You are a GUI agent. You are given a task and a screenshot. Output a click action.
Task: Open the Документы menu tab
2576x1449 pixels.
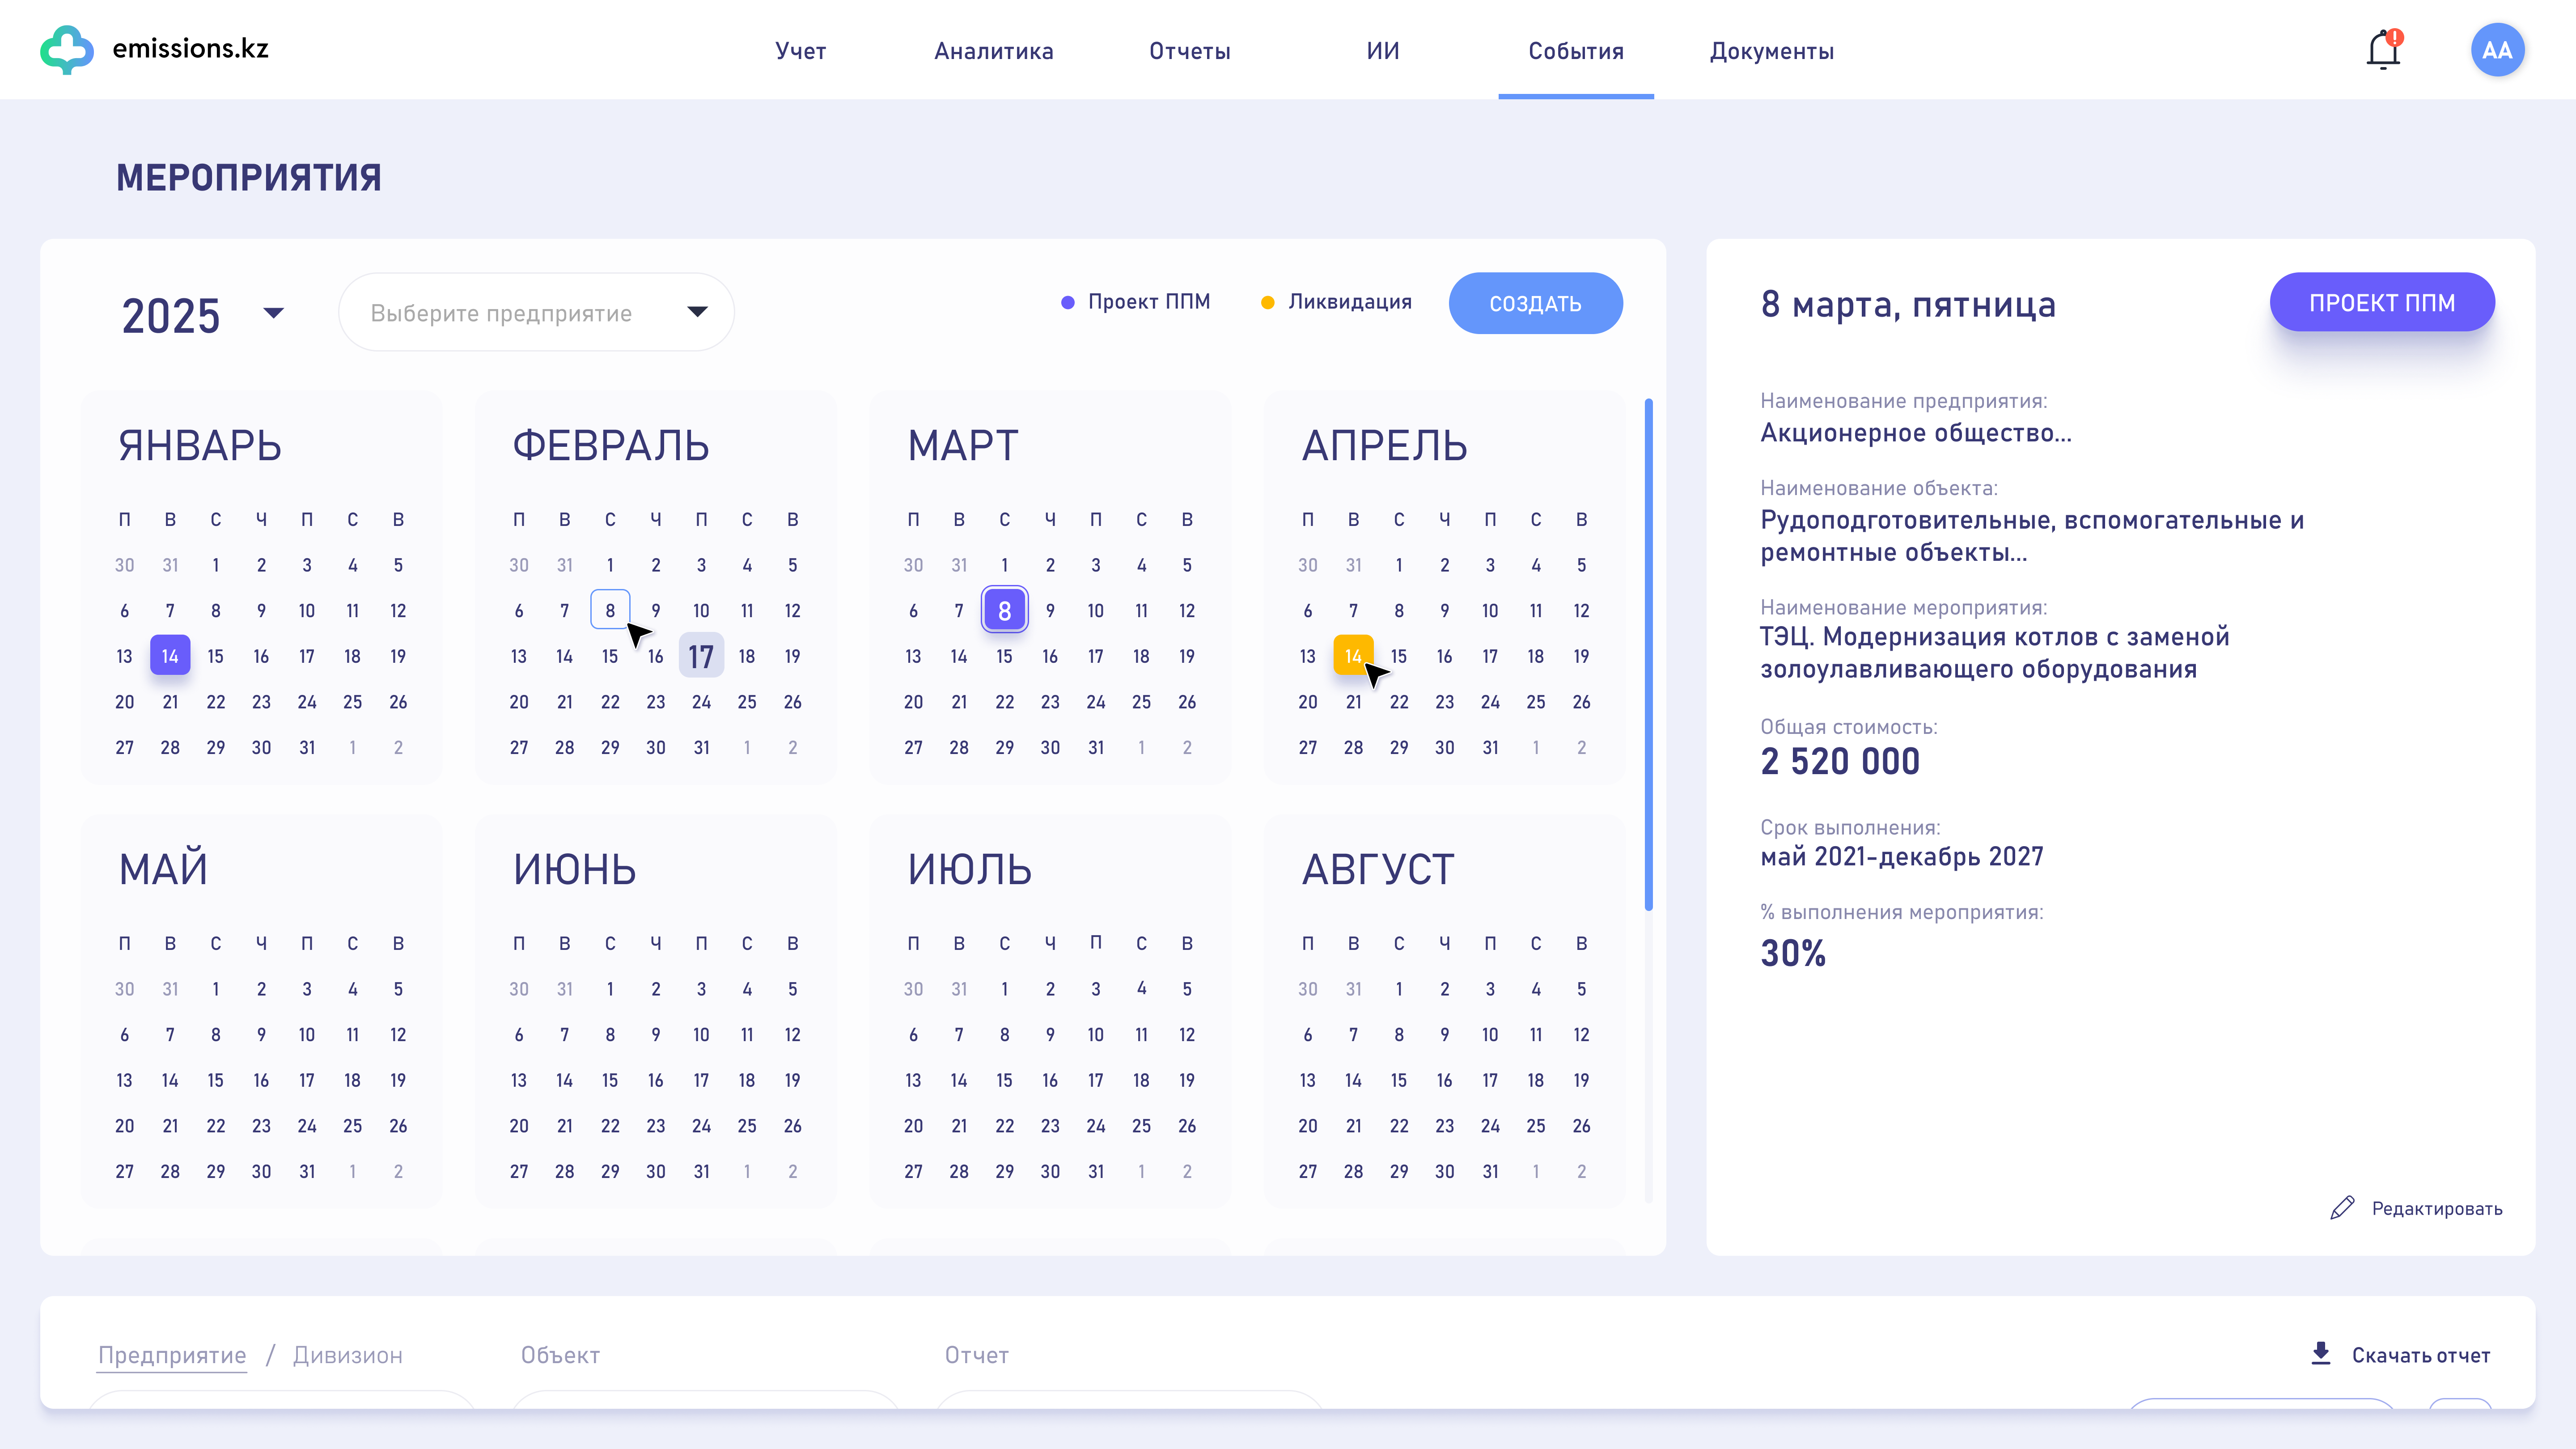pyautogui.click(x=1771, y=51)
